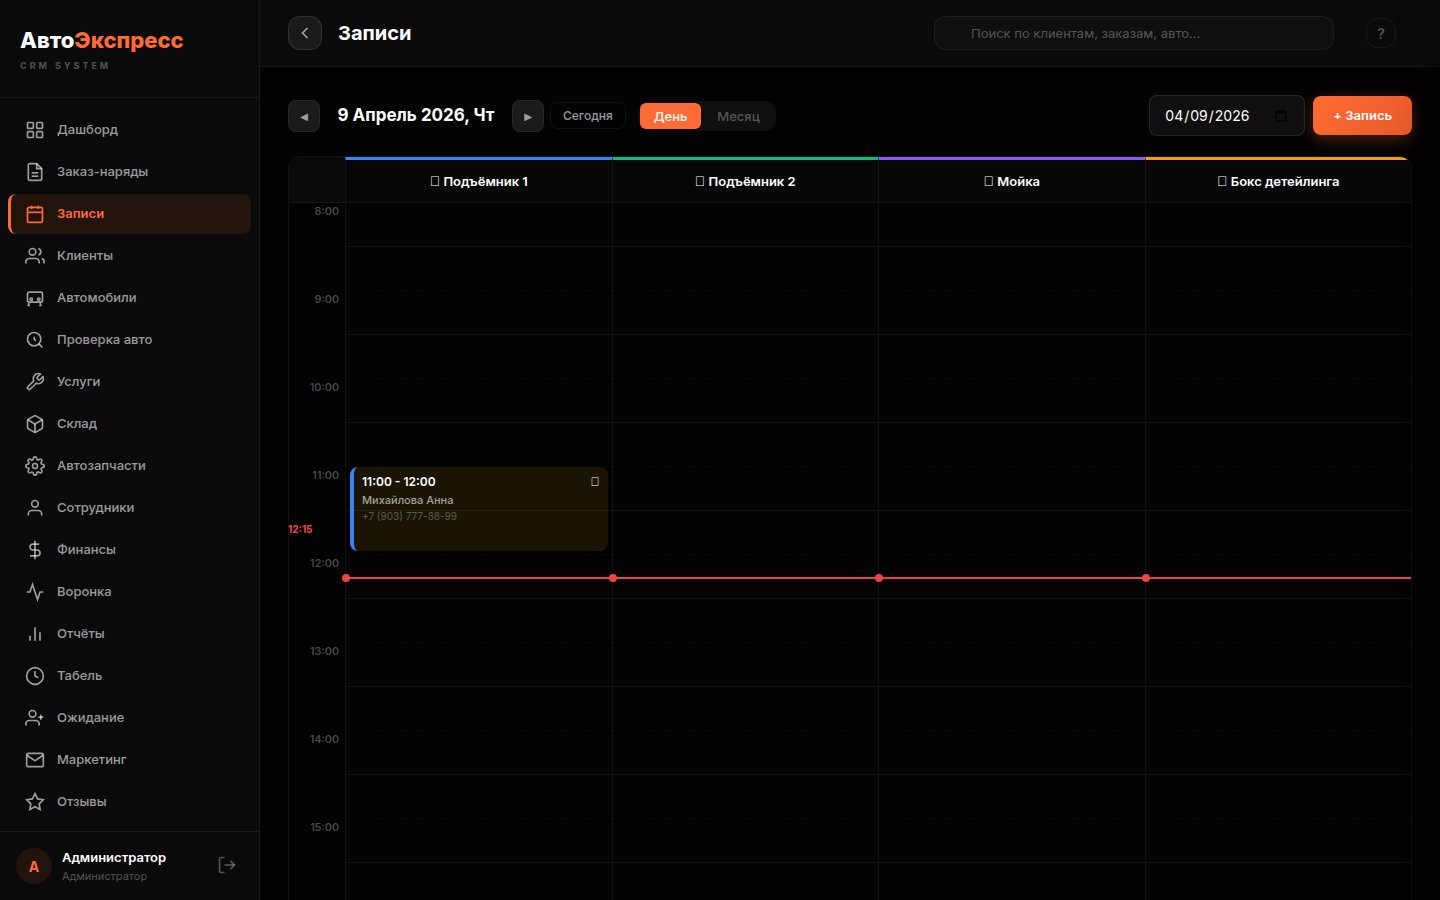Image resolution: width=1440 pixels, height=900 pixels.
Task: Open the Склад inventory section
Action: point(75,423)
